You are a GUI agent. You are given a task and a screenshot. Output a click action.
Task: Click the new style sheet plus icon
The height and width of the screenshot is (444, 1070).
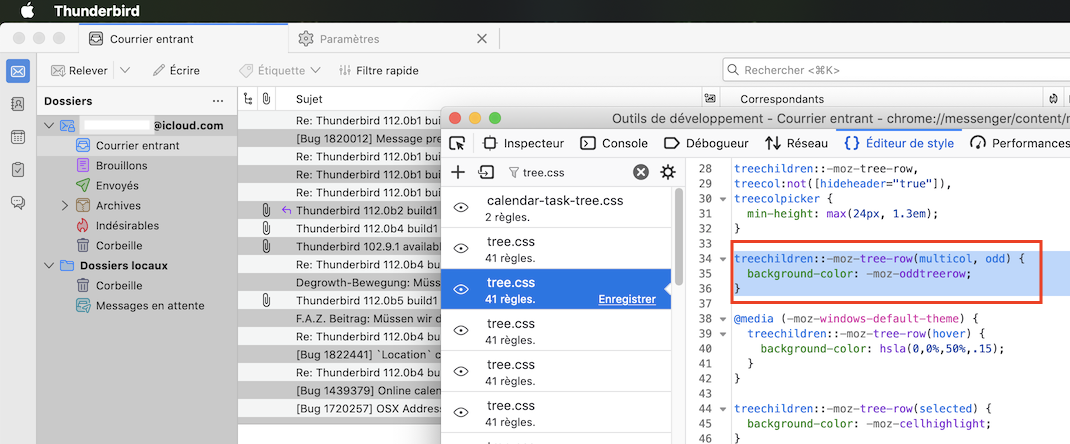click(459, 173)
